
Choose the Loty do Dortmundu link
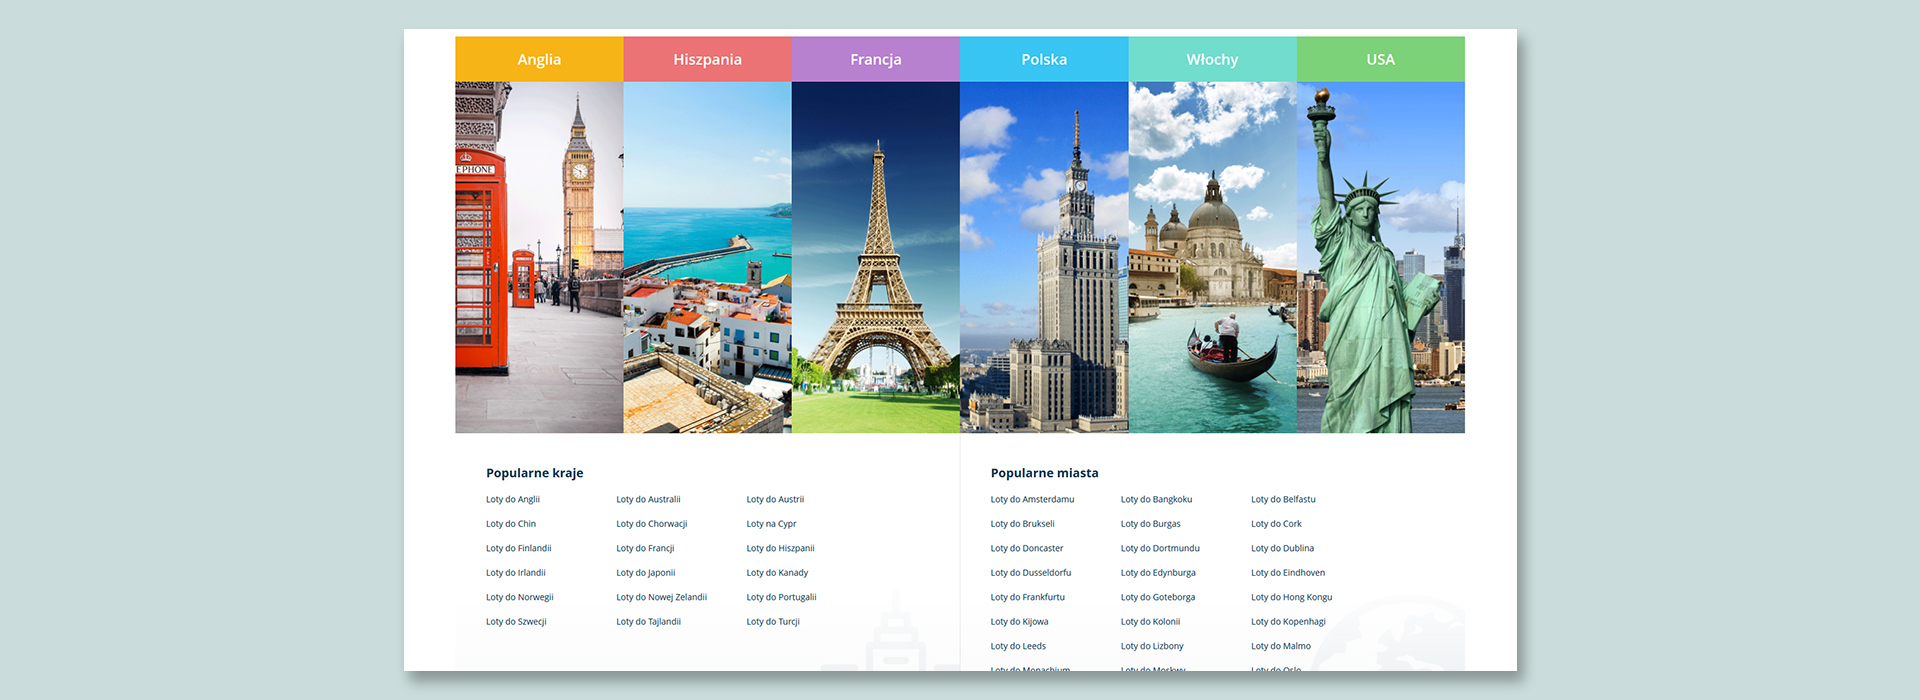(x=1160, y=548)
